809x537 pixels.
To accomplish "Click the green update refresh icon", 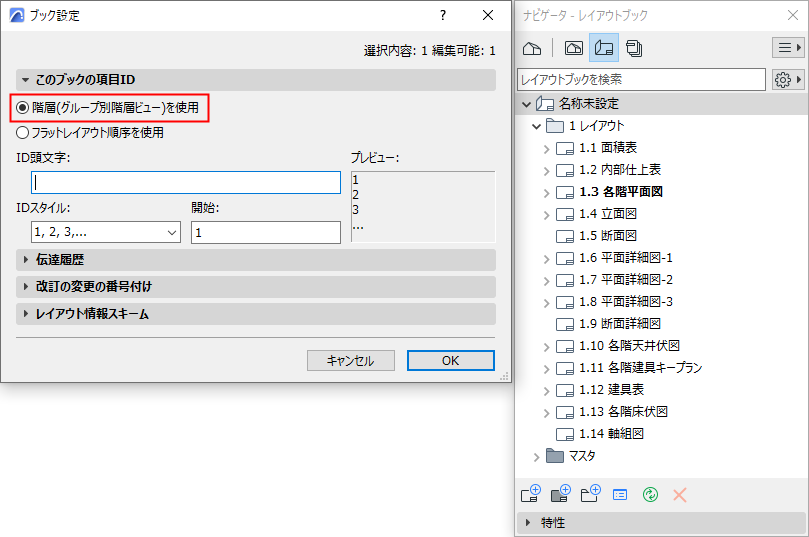I will click(650, 495).
